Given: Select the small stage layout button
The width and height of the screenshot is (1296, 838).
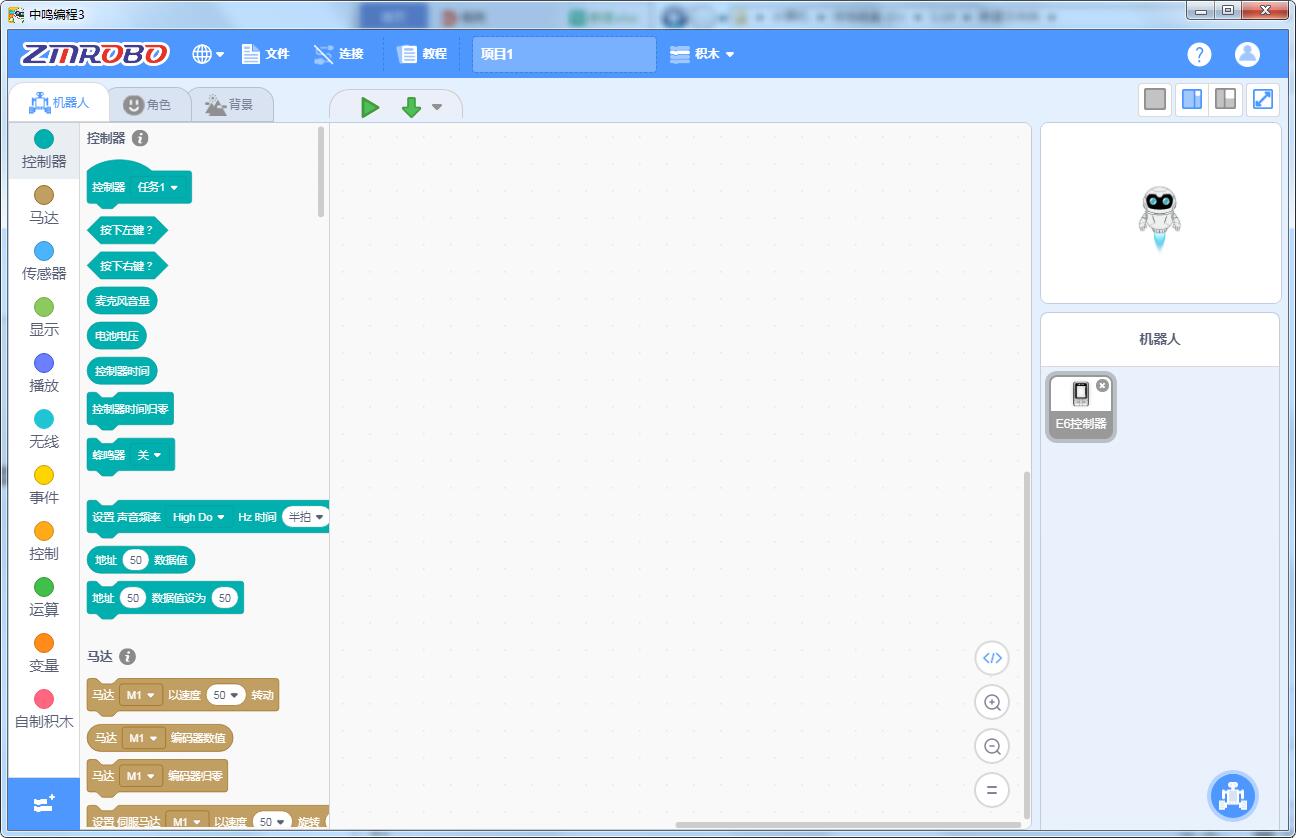Looking at the screenshot, I should pos(1191,99).
